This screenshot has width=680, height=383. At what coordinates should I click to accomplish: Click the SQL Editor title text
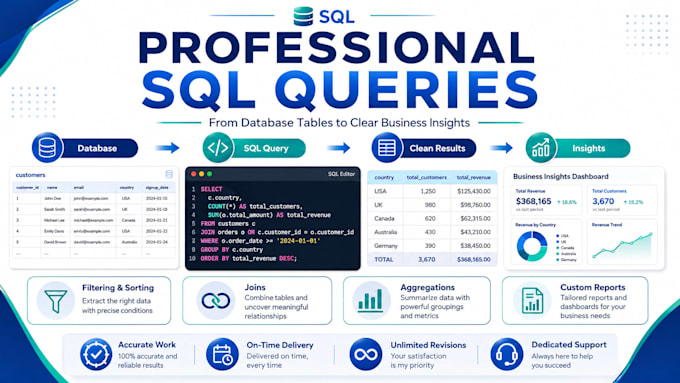(341, 174)
